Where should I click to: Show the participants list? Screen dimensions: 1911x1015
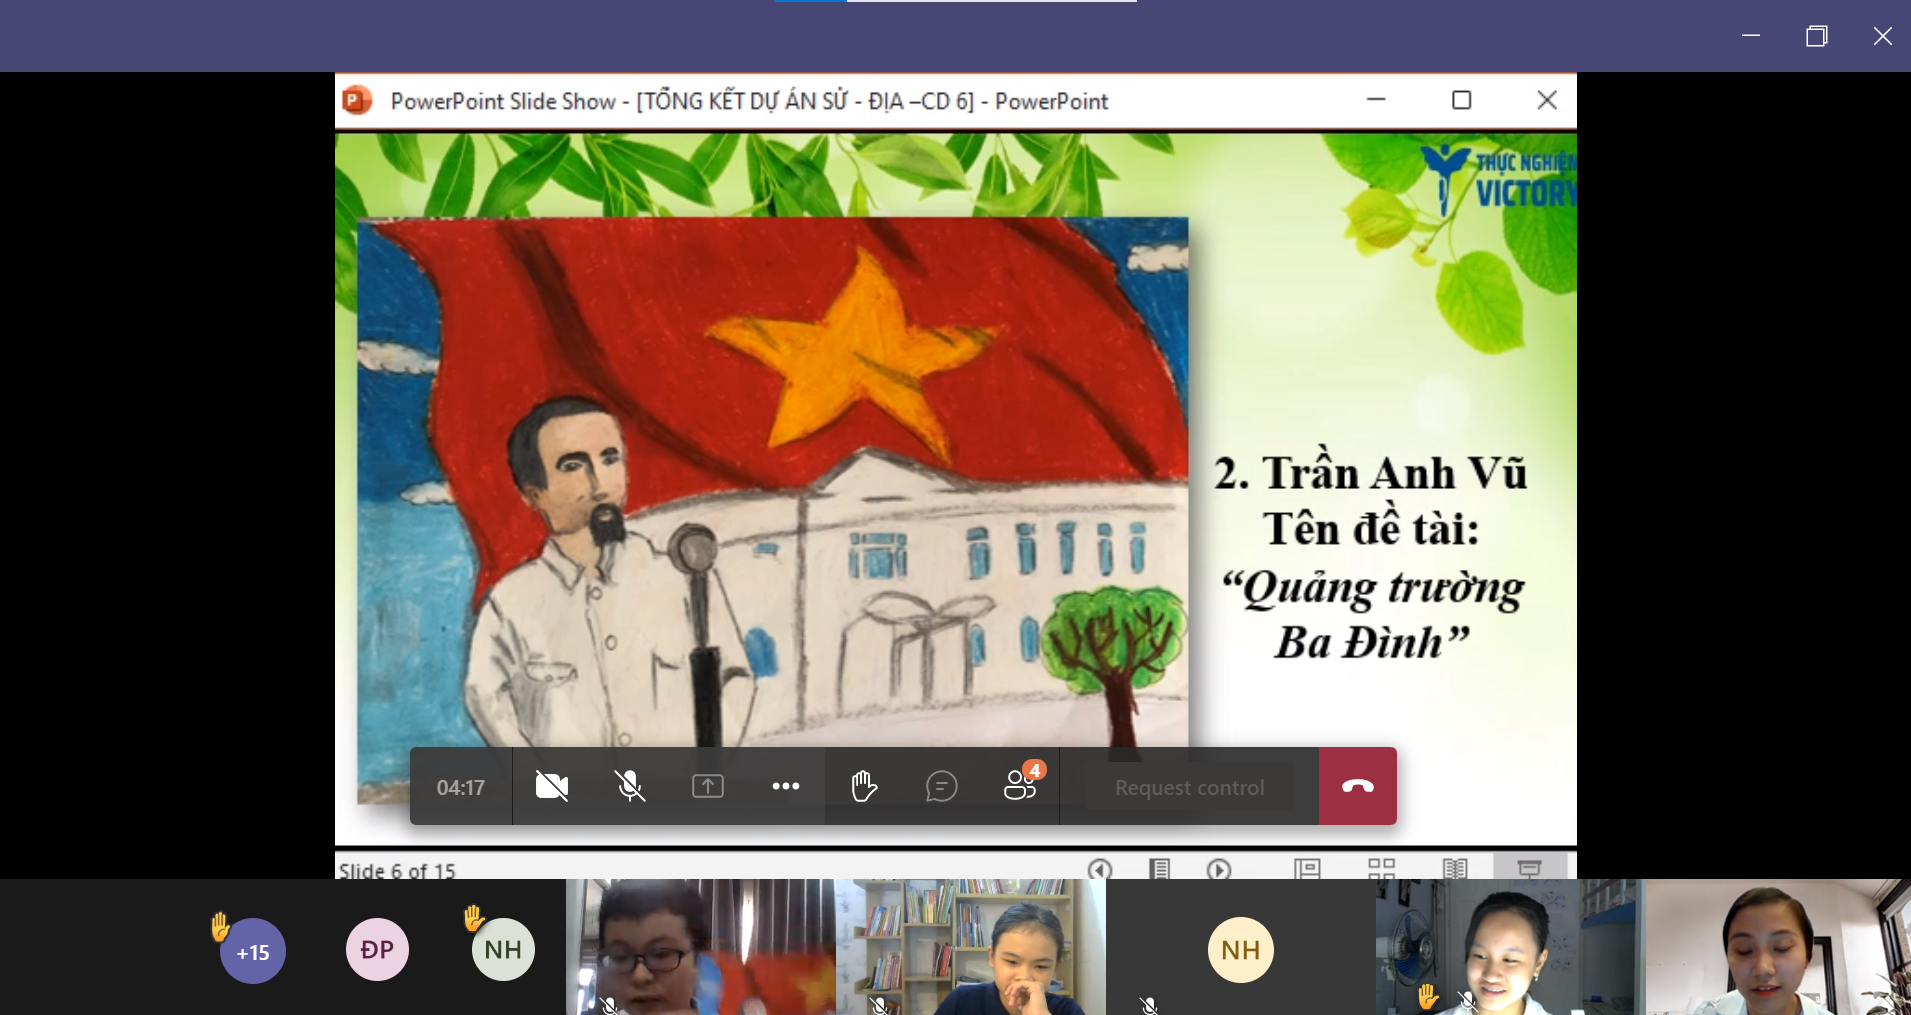point(1019,787)
